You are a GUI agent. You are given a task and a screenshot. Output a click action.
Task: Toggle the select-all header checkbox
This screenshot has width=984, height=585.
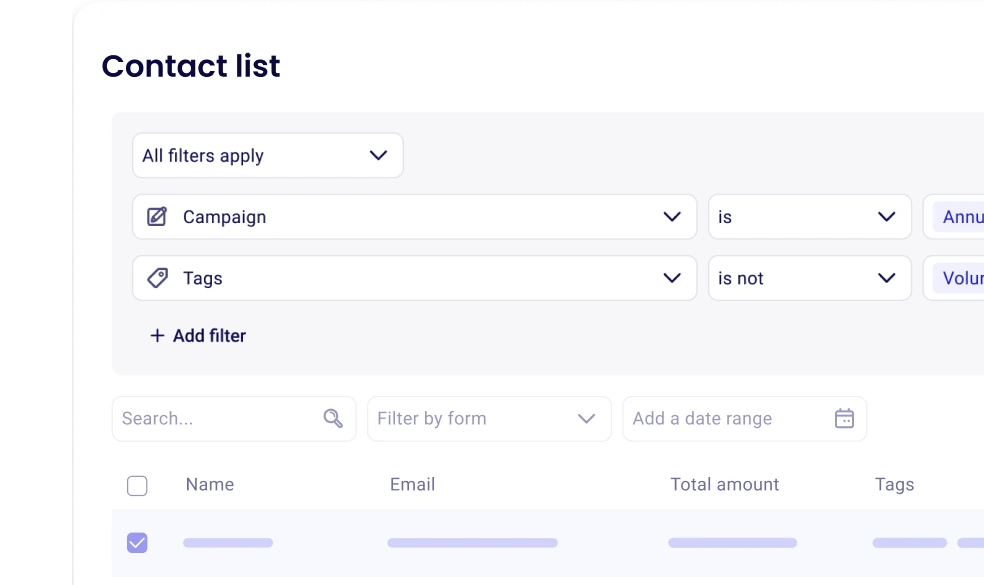point(137,486)
